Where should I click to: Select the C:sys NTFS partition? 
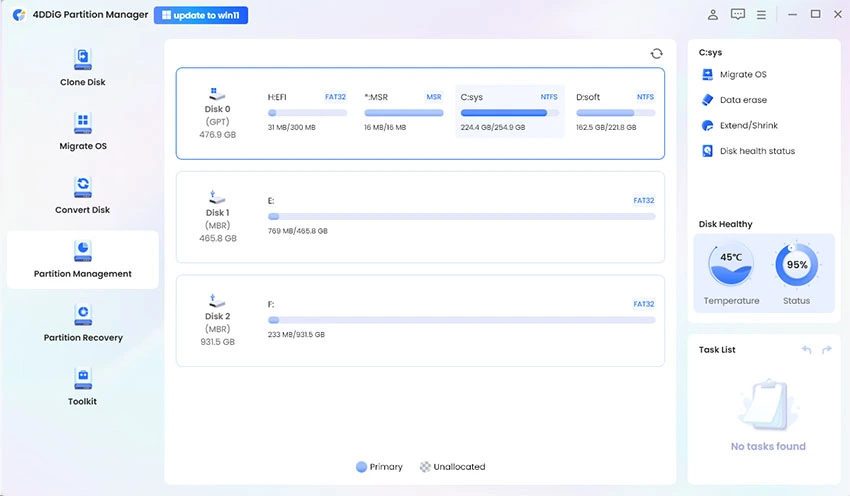509,112
